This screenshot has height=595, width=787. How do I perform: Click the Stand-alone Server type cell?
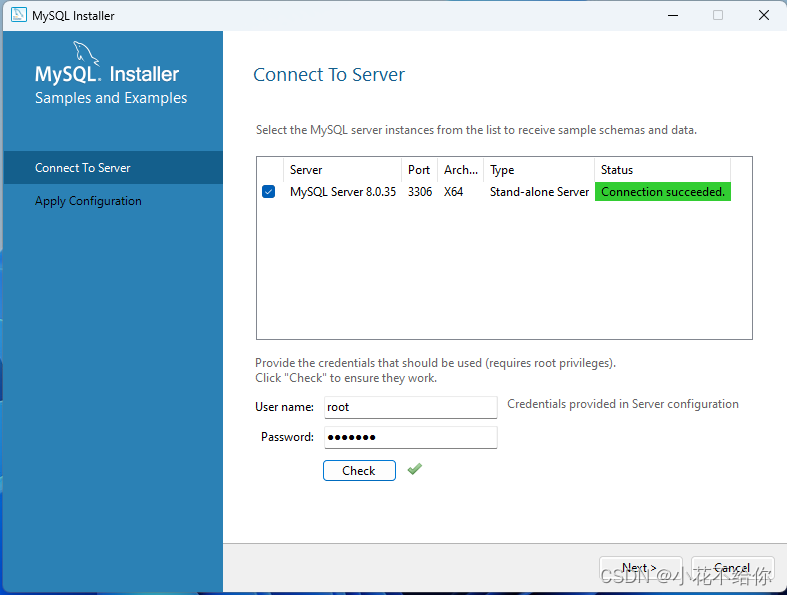[539, 192]
